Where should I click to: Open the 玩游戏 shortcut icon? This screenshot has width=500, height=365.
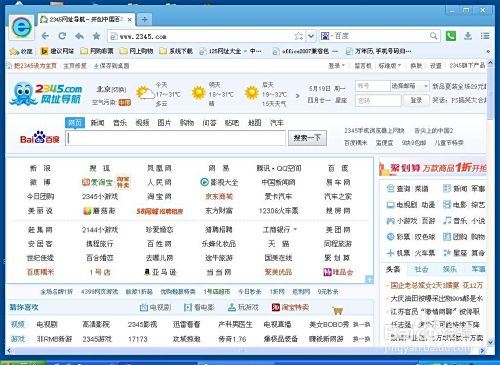[243, 307]
